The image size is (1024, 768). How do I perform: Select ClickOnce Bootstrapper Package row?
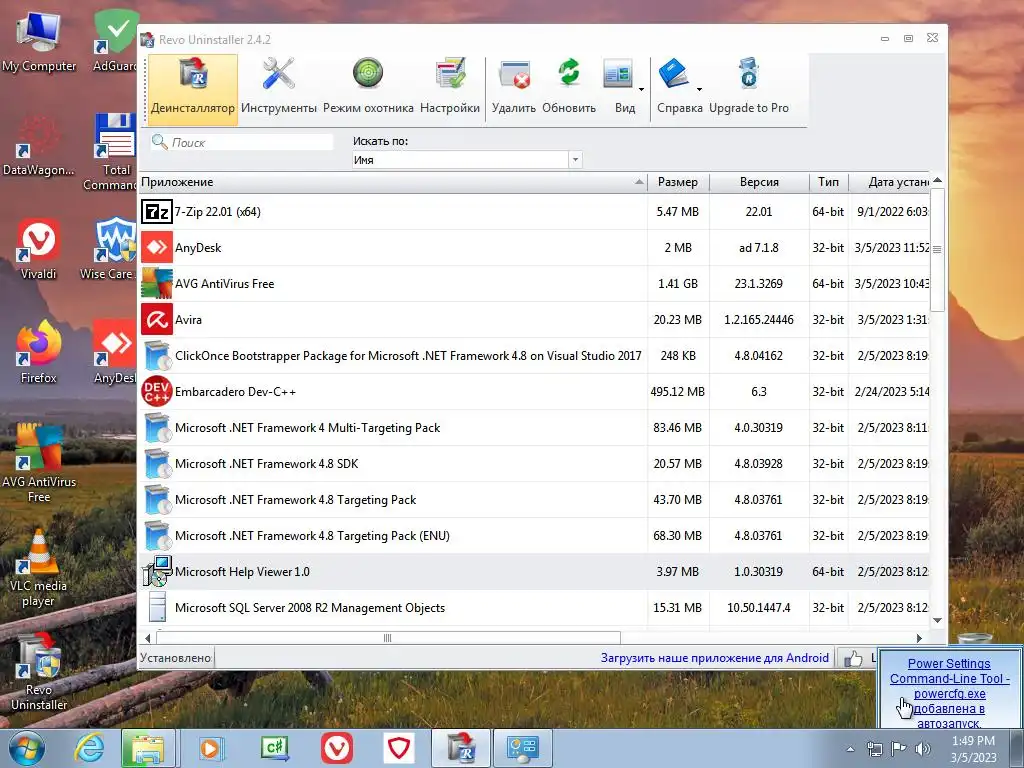(x=534, y=355)
